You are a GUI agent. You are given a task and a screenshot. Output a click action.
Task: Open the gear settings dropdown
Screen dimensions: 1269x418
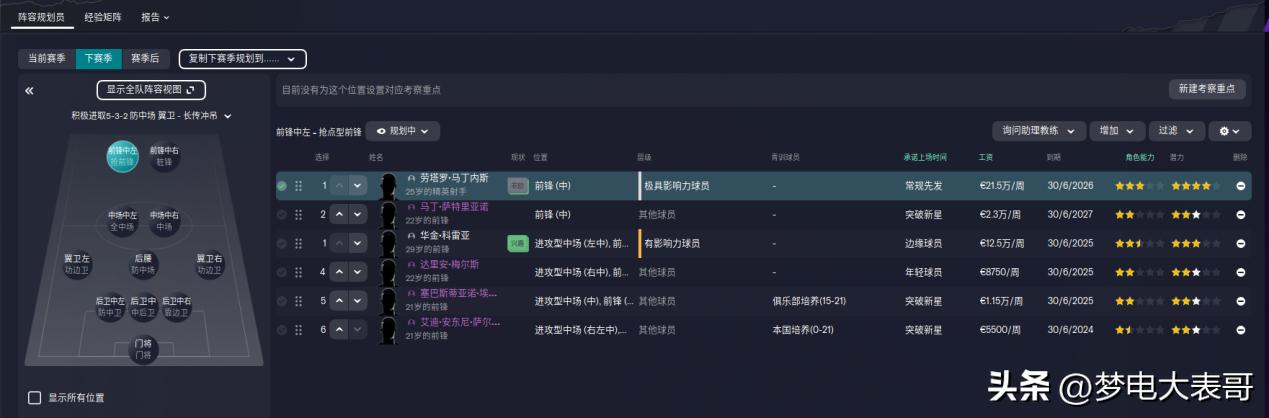pos(1229,131)
